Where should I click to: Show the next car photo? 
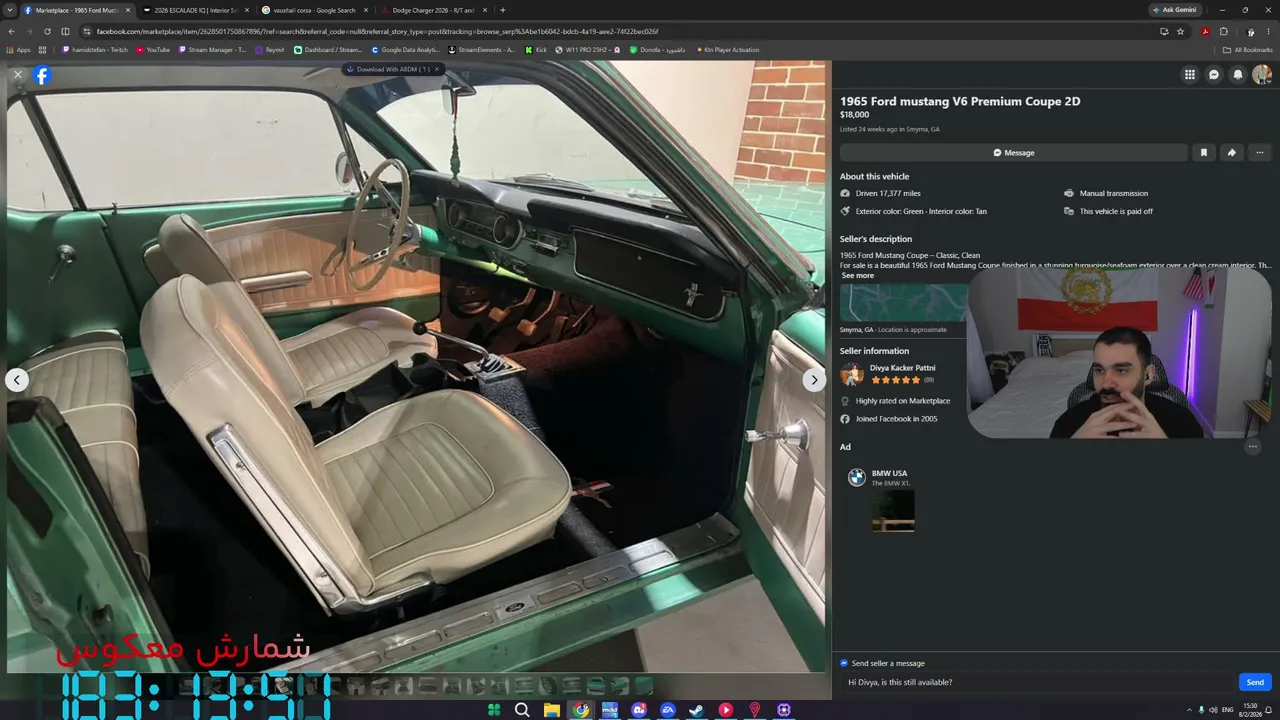[814, 379]
